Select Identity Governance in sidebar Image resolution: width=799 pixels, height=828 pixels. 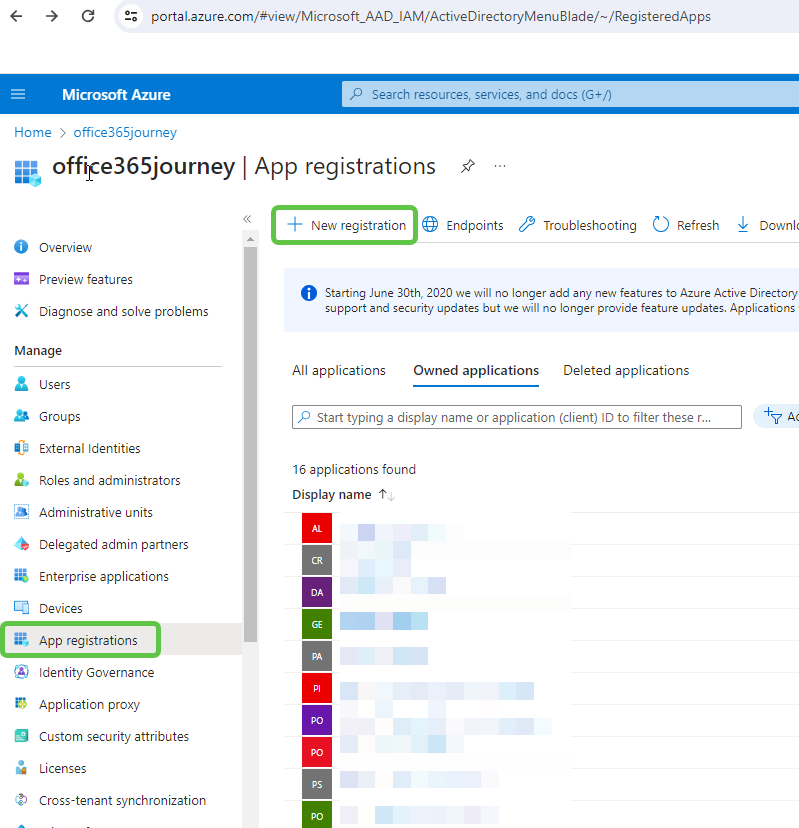[96, 672]
